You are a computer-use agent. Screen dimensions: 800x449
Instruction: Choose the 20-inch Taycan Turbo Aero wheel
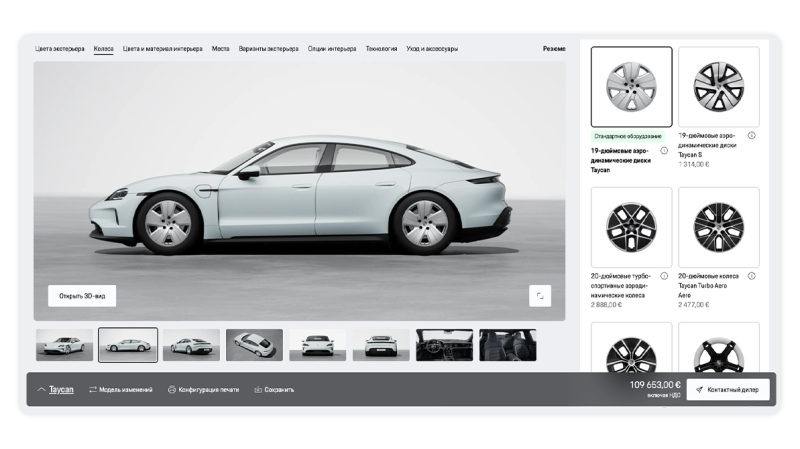(x=719, y=227)
